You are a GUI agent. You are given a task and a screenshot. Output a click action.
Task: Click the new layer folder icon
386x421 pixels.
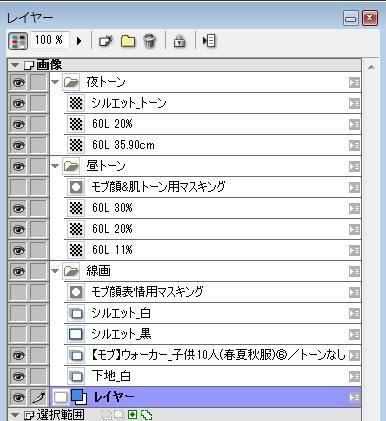[x=128, y=41]
